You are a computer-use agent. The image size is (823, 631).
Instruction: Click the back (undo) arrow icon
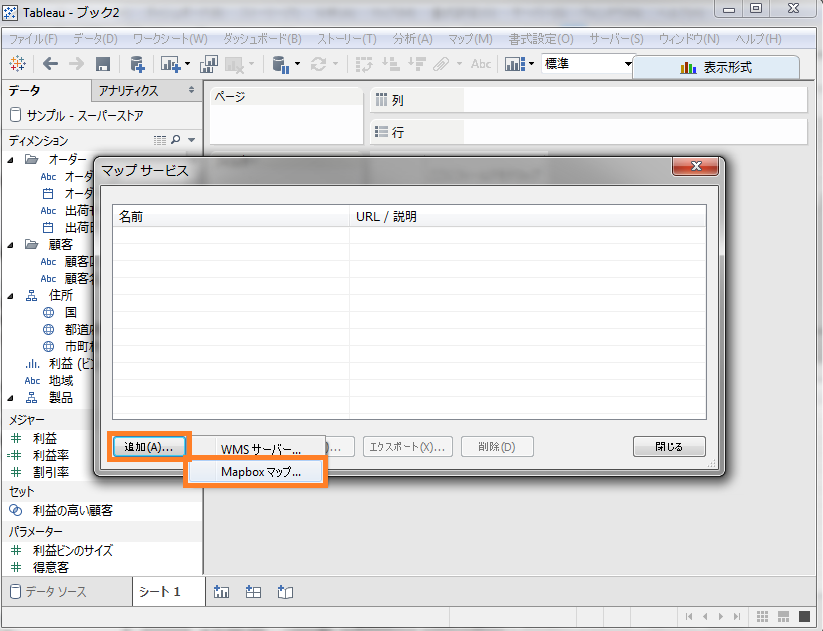point(50,64)
